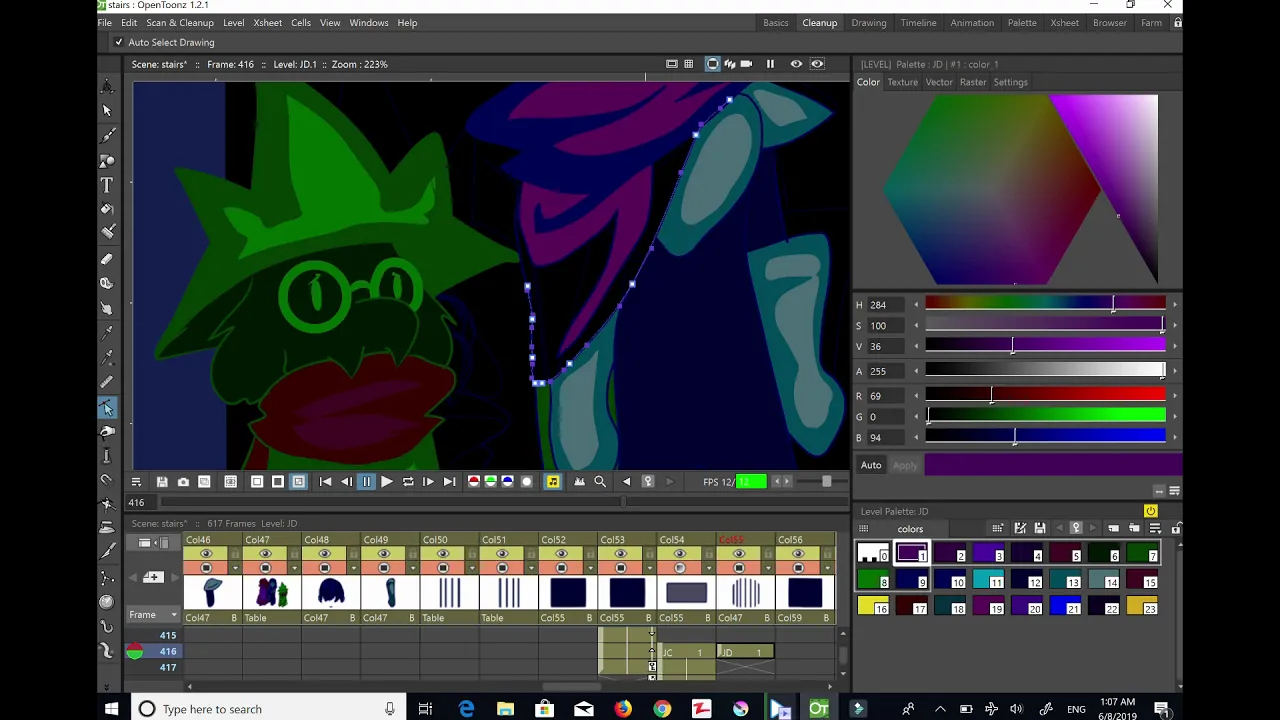The image size is (1280, 720).
Task: Click the Windows search box on taskbar
Action: click(x=268, y=709)
